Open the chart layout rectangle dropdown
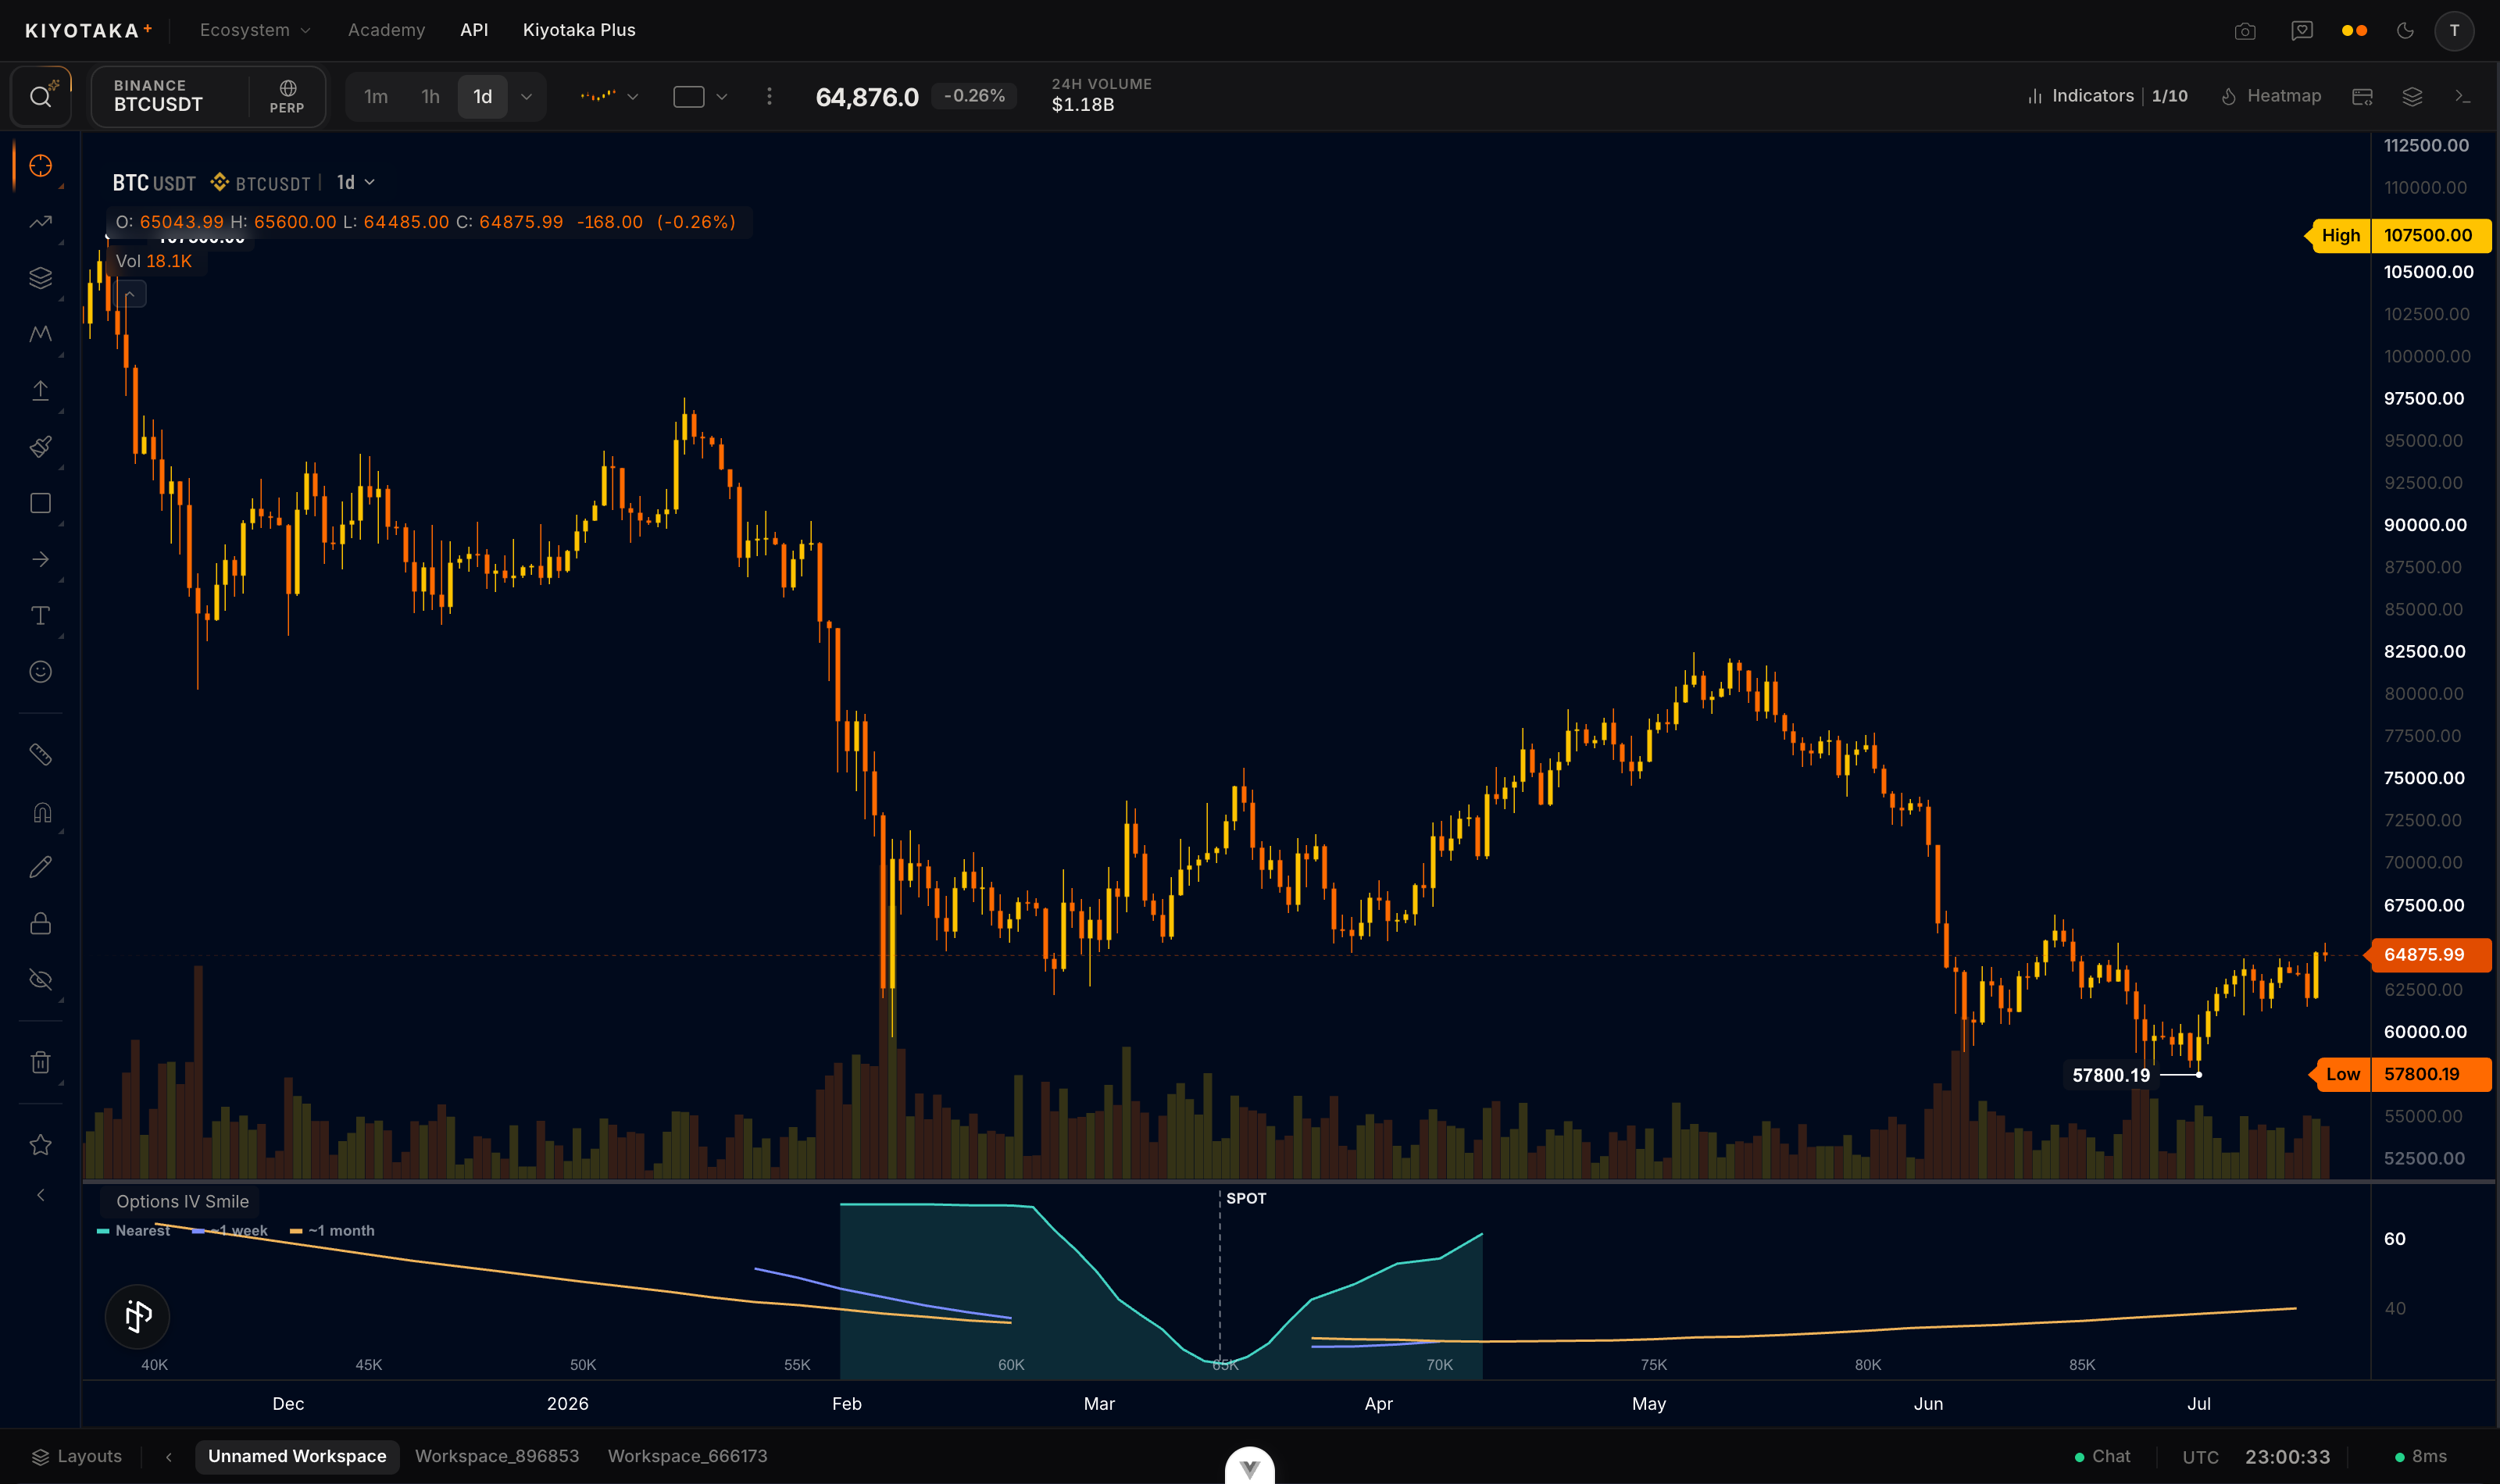This screenshot has width=2500, height=1484. pyautogui.click(x=700, y=97)
